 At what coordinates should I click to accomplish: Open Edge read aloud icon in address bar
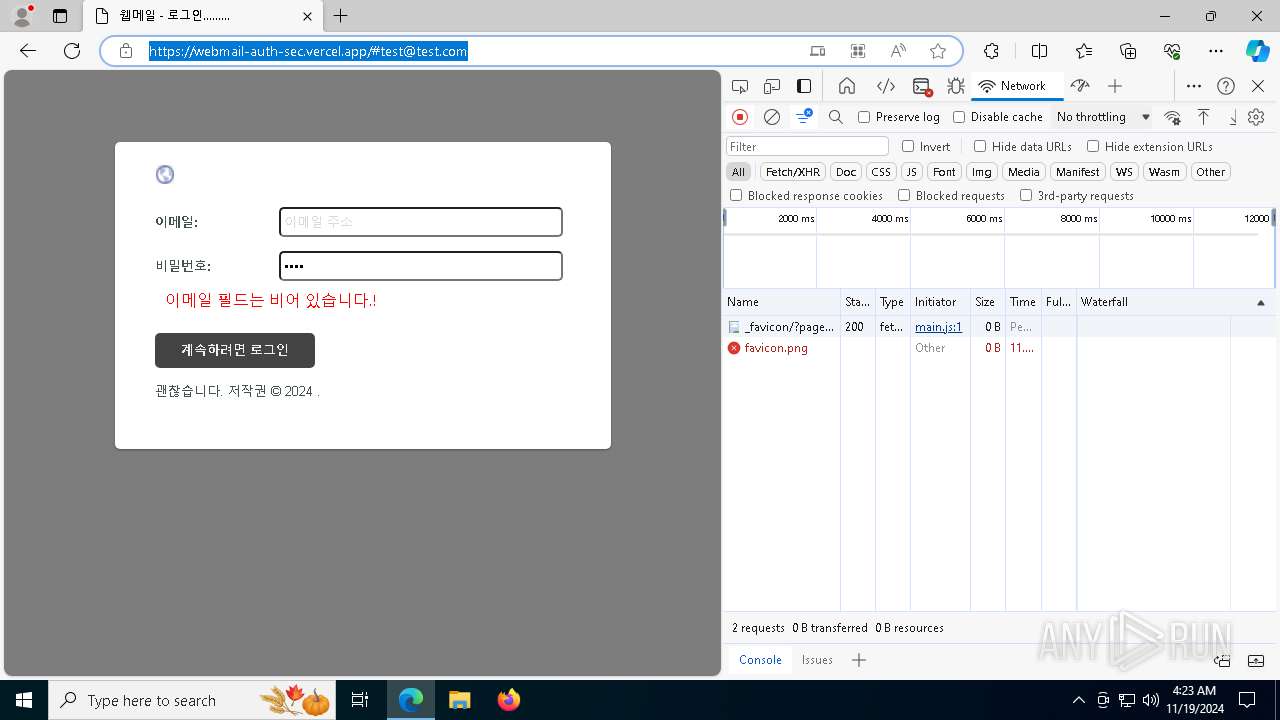tap(898, 51)
